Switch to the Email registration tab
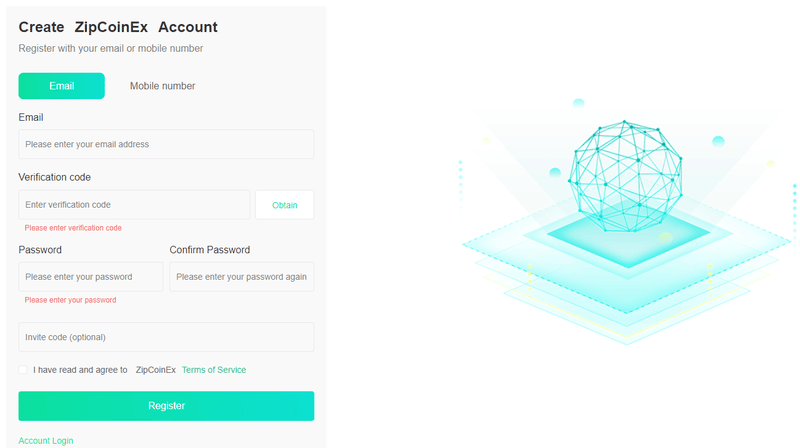The image size is (800, 448). tap(61, 86)
